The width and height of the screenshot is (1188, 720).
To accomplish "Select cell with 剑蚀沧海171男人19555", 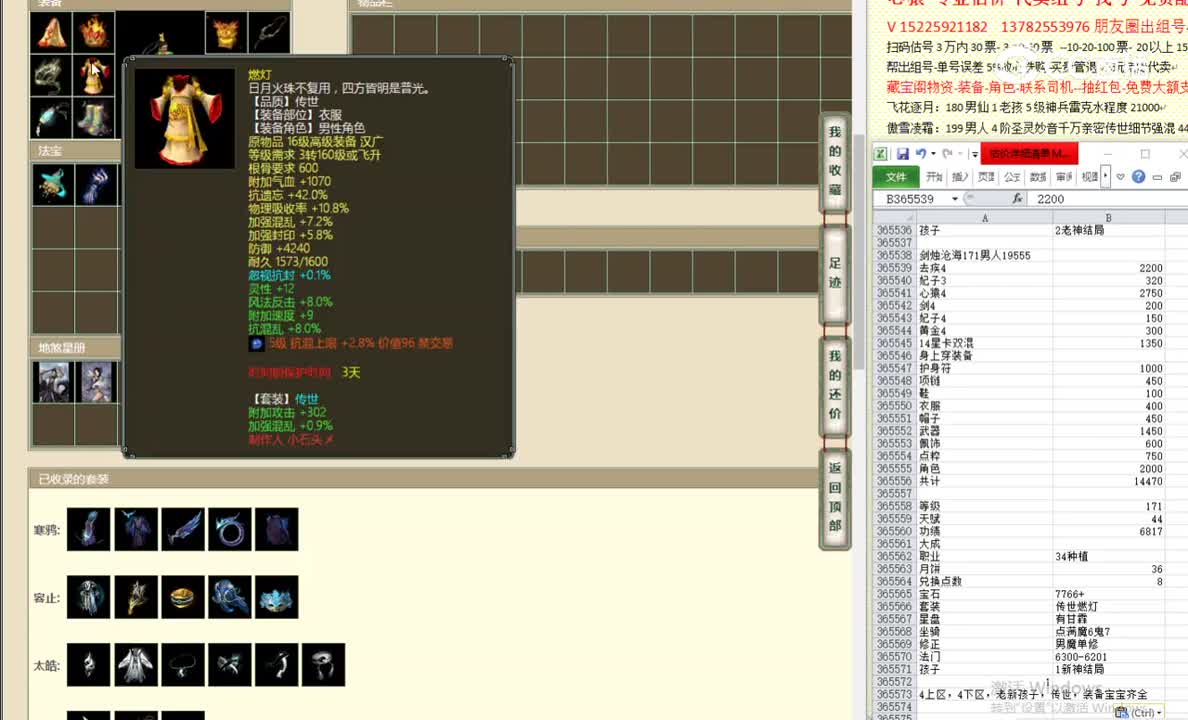I will pos(984,255).
